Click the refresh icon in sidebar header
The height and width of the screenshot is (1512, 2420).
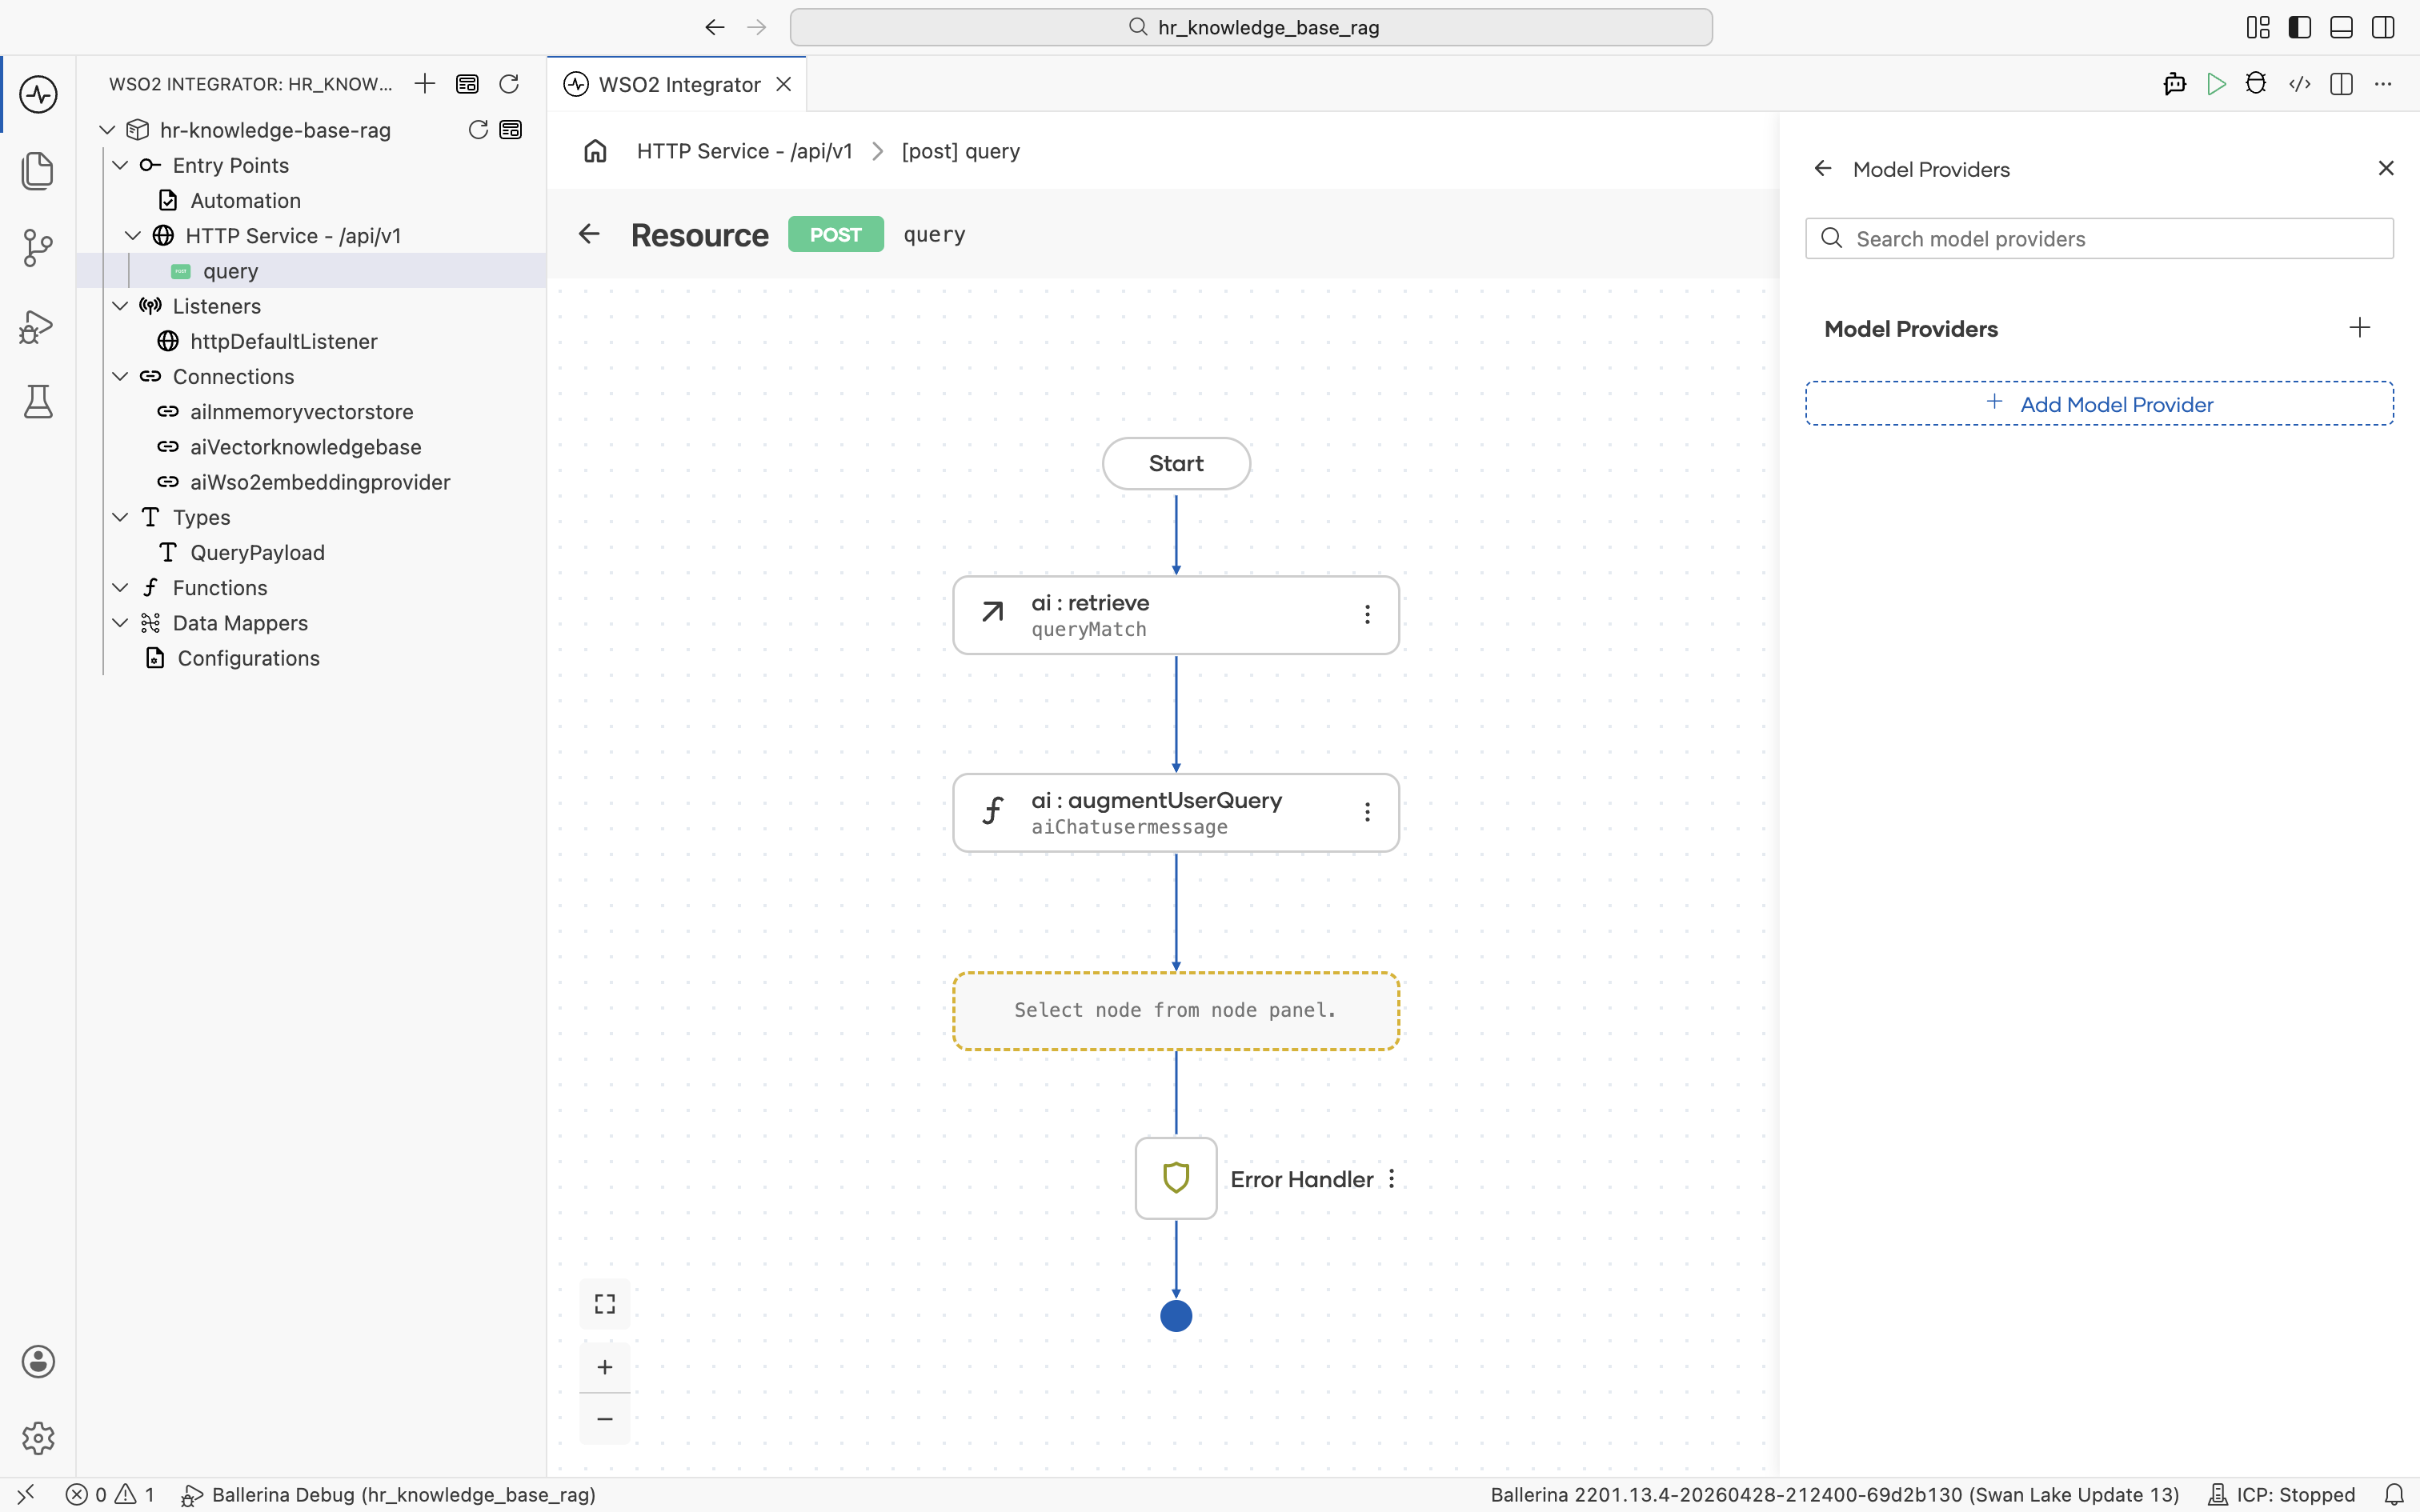tap(509, 84)
